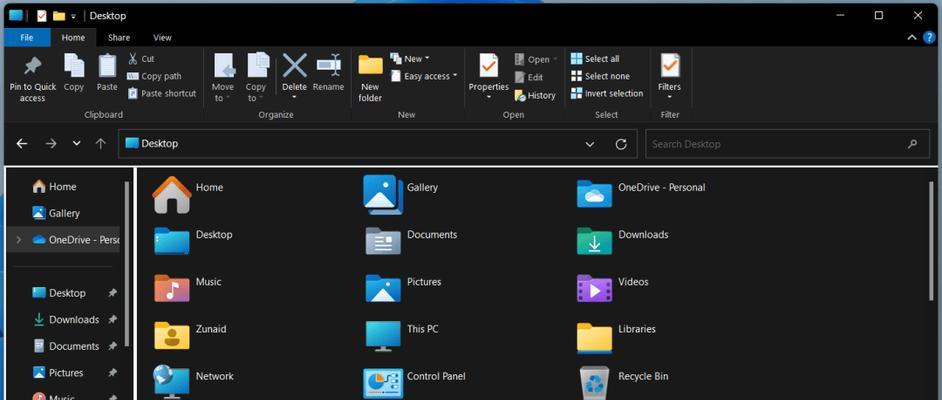The image size is (942, 400).
Task: Select the Home item in file list
Action: pos(188,193)
